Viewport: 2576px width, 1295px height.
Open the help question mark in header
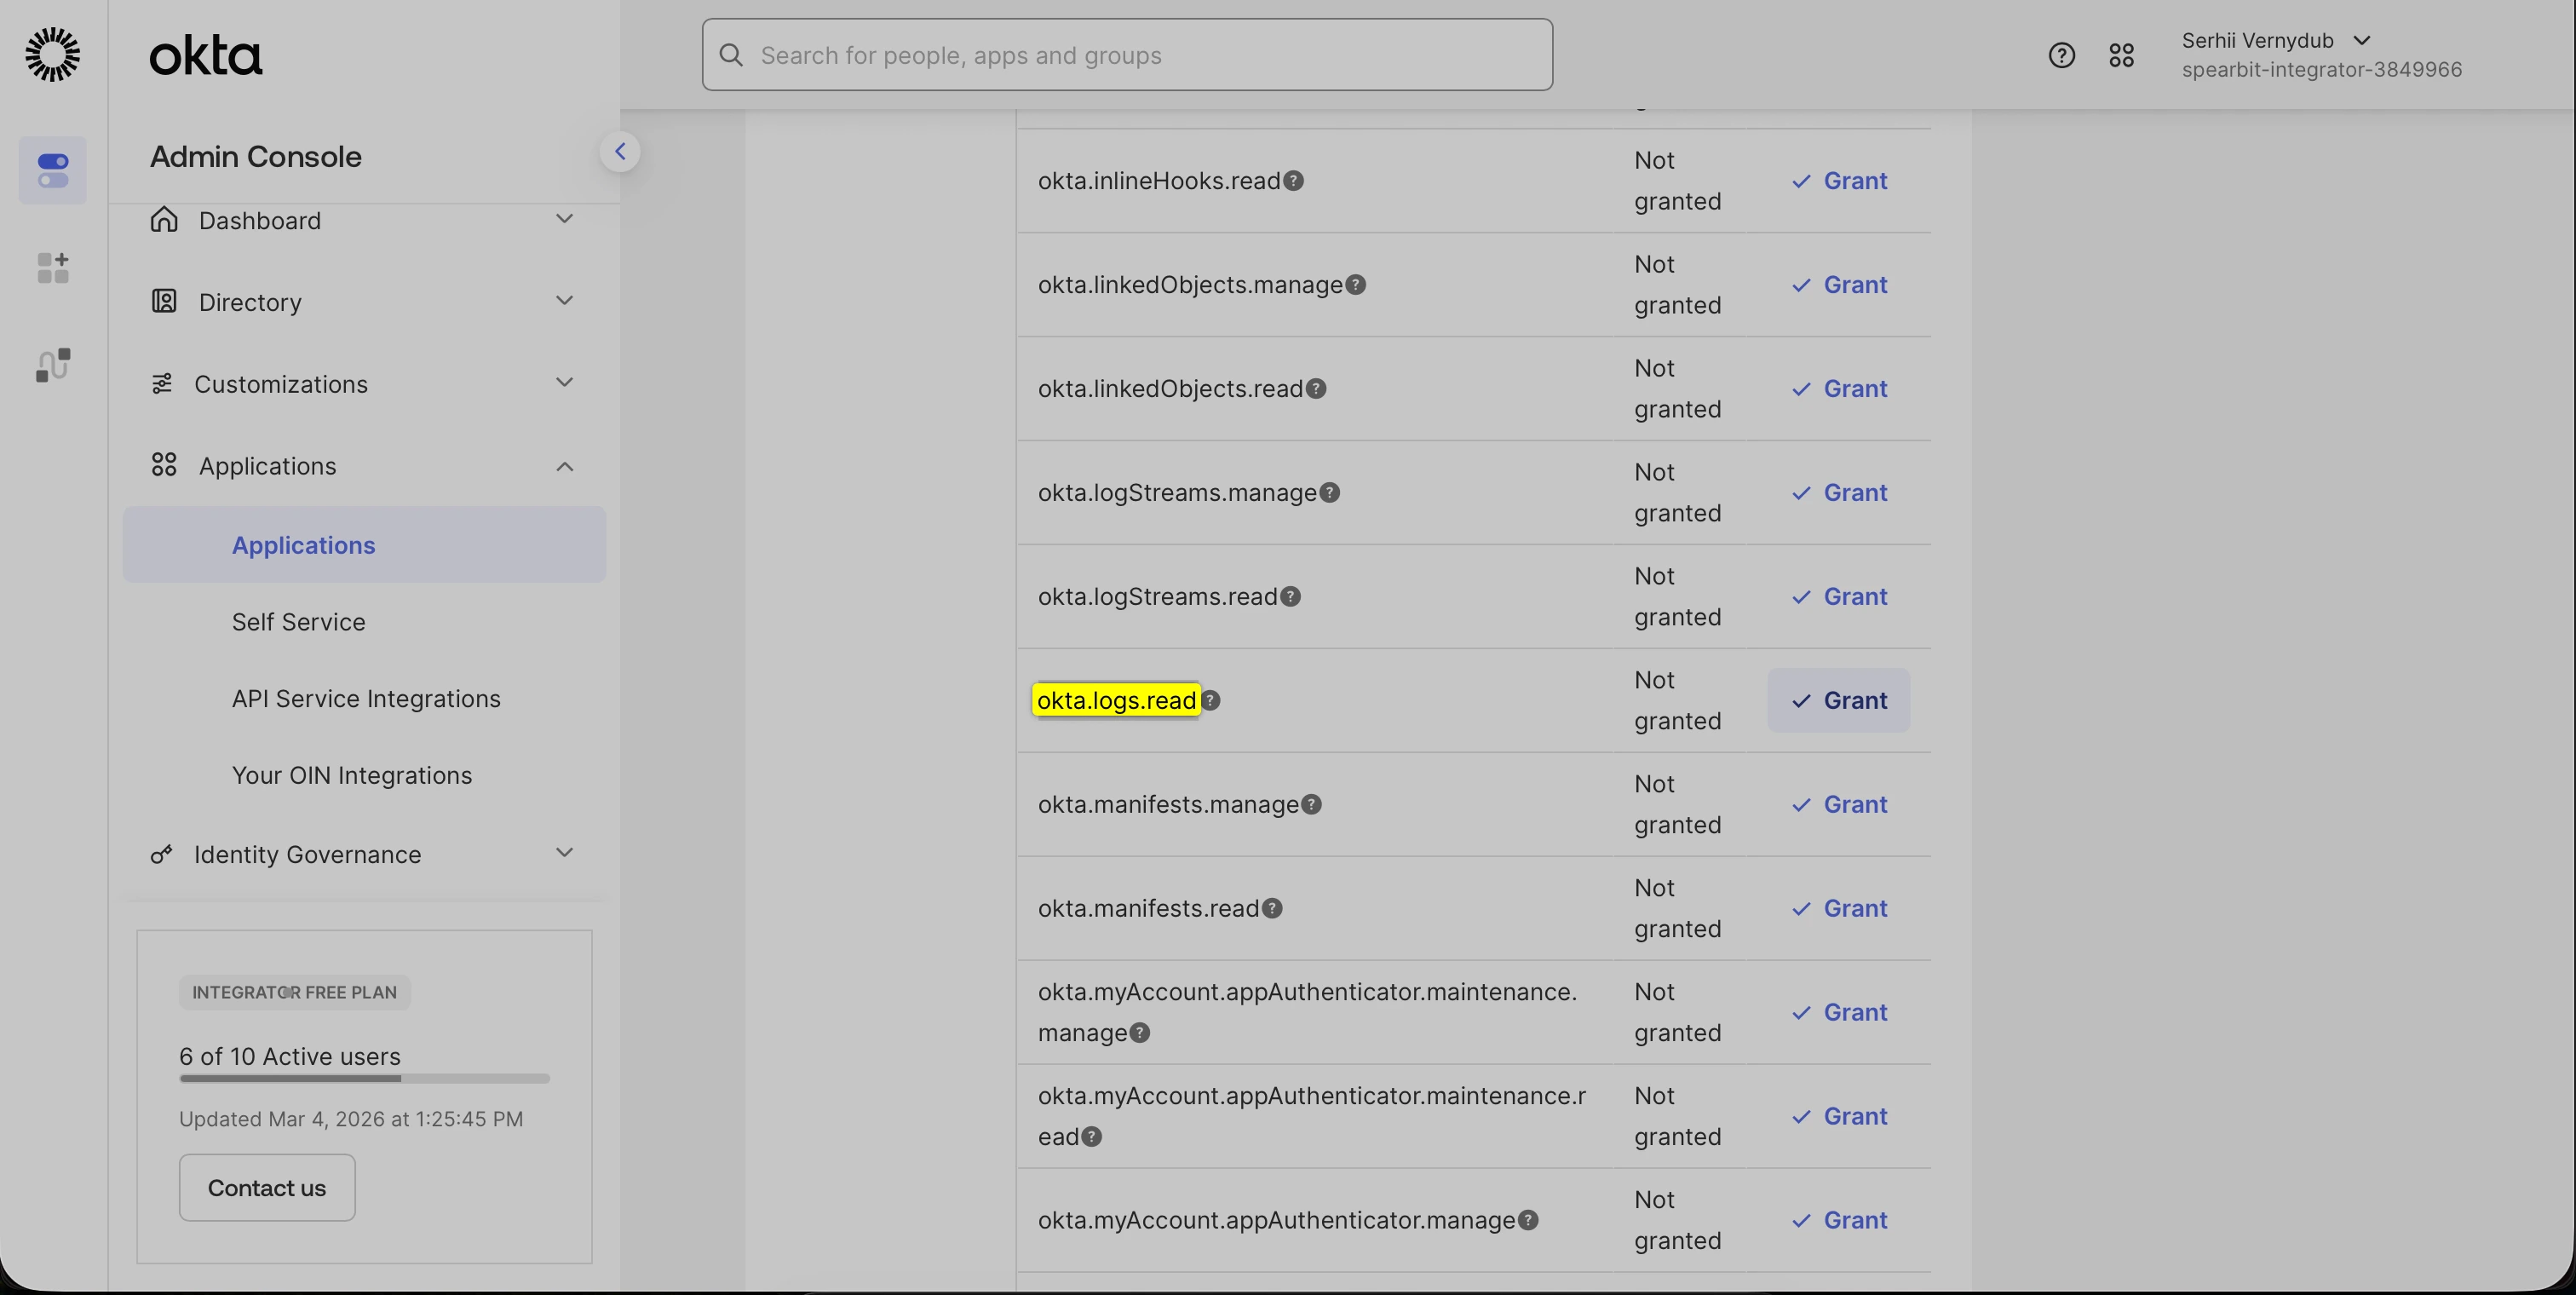pos(2061,55)
